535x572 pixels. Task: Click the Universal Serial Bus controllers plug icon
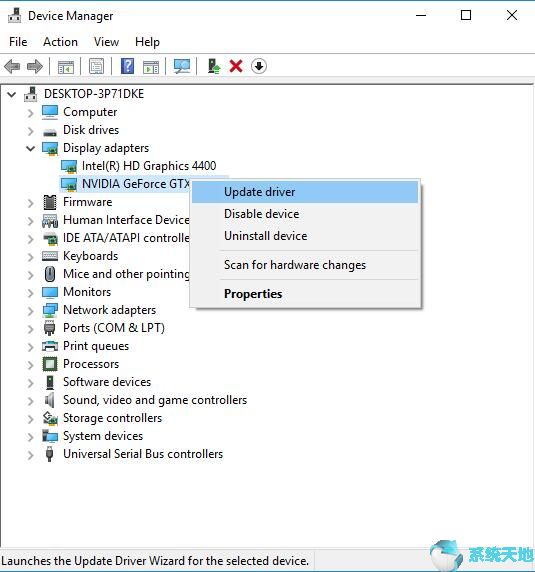[50, 454]
